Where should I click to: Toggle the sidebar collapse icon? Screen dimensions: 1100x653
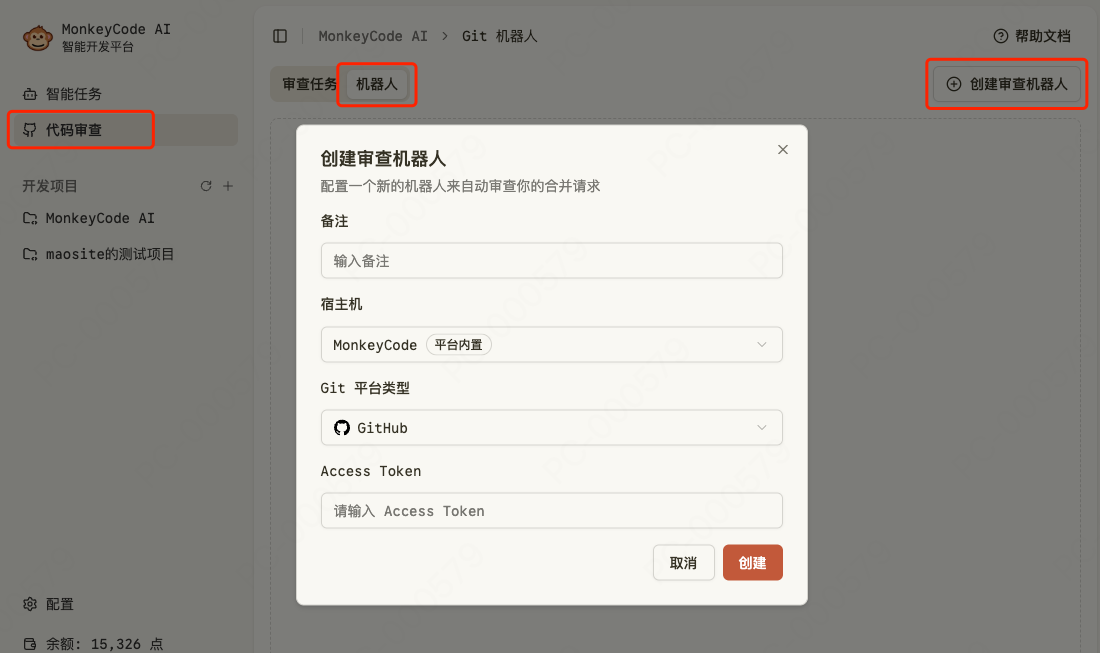click(x=280, y=36)
